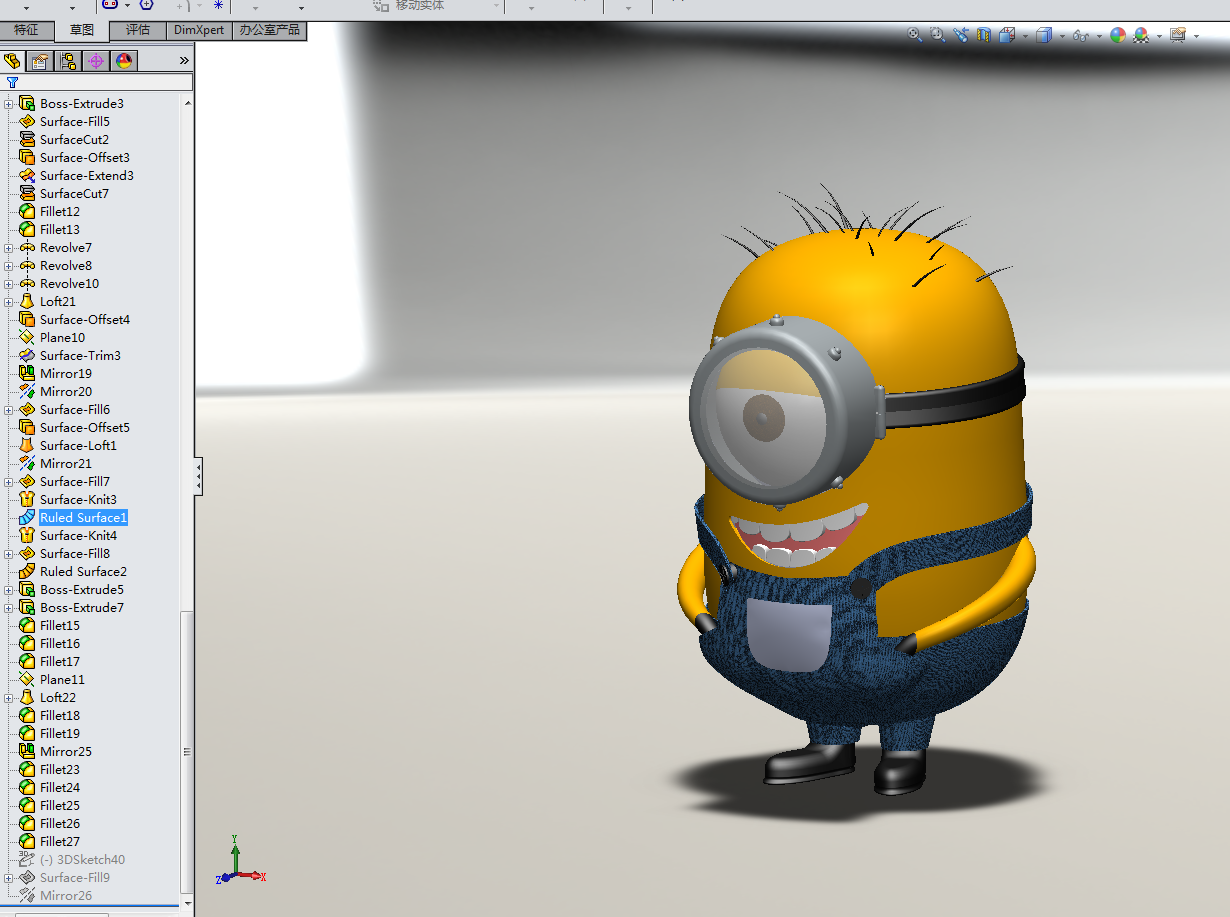Click the Hide/Show Items glasses icon
1230x917 pixels.
coord(1080,35)
